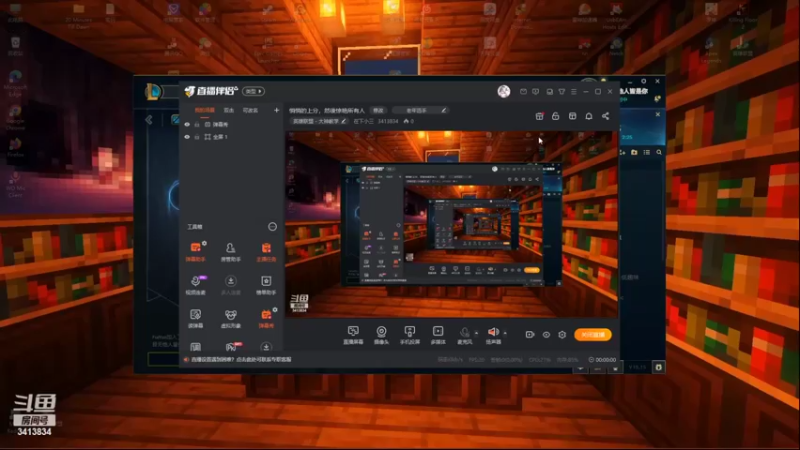This screenshot has width=800, height=450.
Task: Open the dropdown arrow at League client bottom
Action: [580, 368]
